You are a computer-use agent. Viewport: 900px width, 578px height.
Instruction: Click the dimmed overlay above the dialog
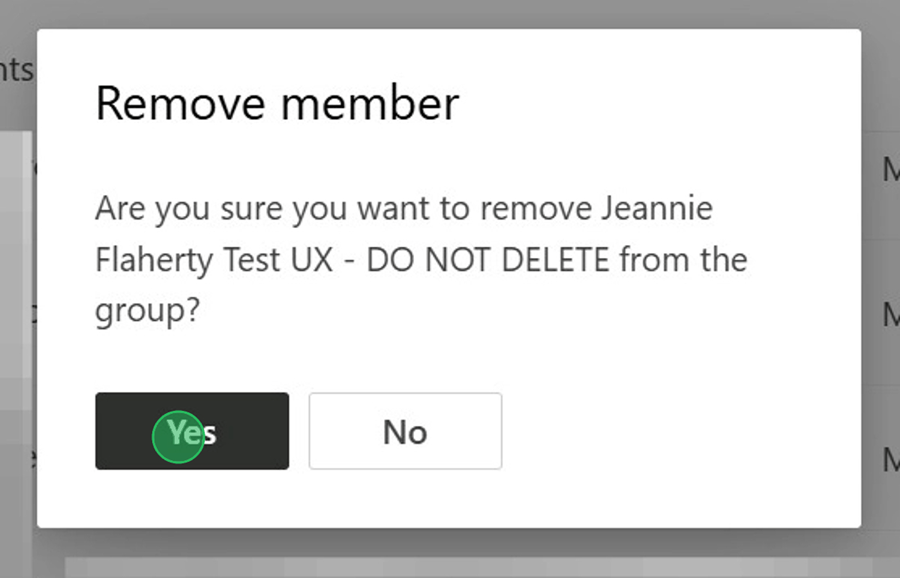click(450, 13)
